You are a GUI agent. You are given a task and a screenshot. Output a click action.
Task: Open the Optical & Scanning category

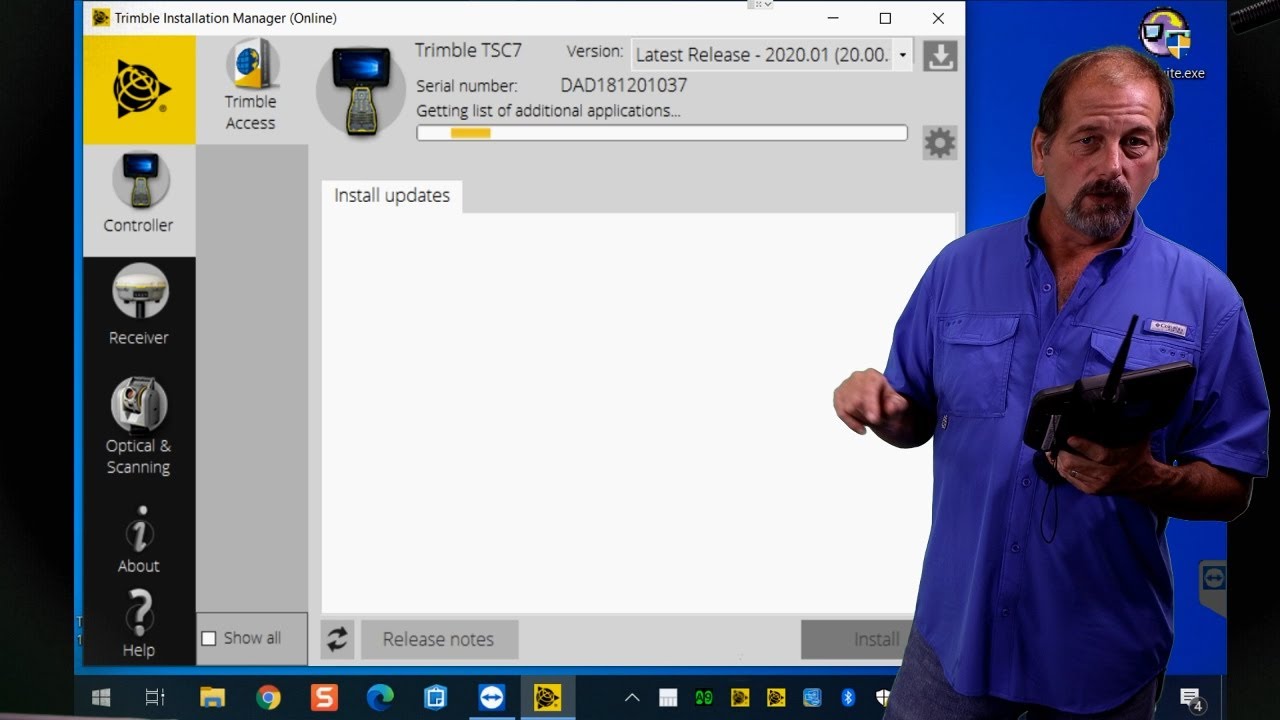(139, 427)
